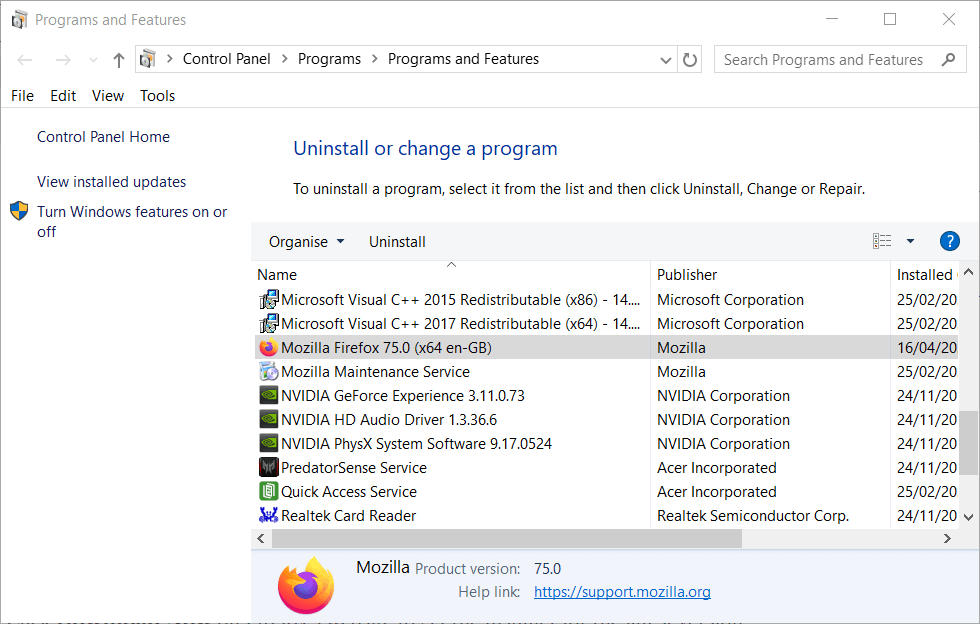The width and height of the screenshot is (980, 624).
Task: Select Mozilla Maintenance Service name
Action: (x=375, y=372)
